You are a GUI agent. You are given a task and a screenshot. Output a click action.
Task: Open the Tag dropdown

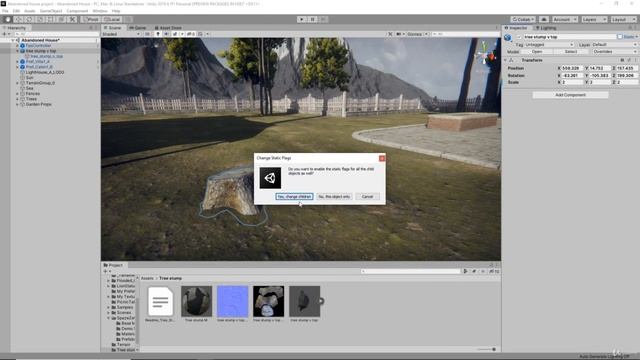(x=549, y=44)
